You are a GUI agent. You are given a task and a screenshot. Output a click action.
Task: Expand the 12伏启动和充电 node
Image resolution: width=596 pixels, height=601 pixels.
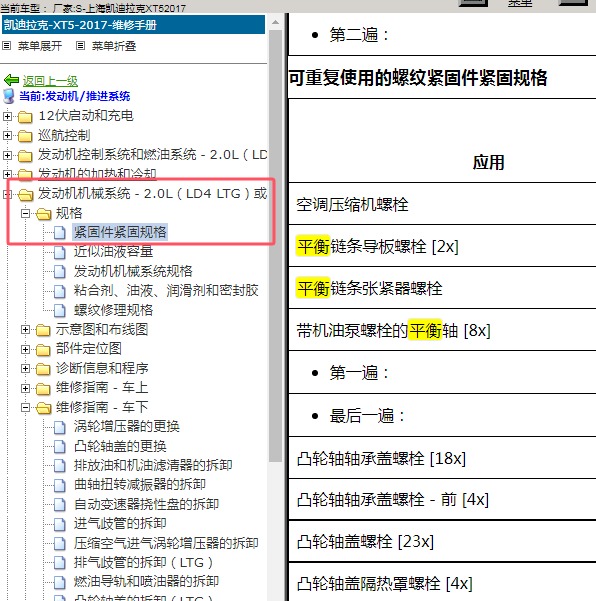pyautogui.click(x=7, y=116)
